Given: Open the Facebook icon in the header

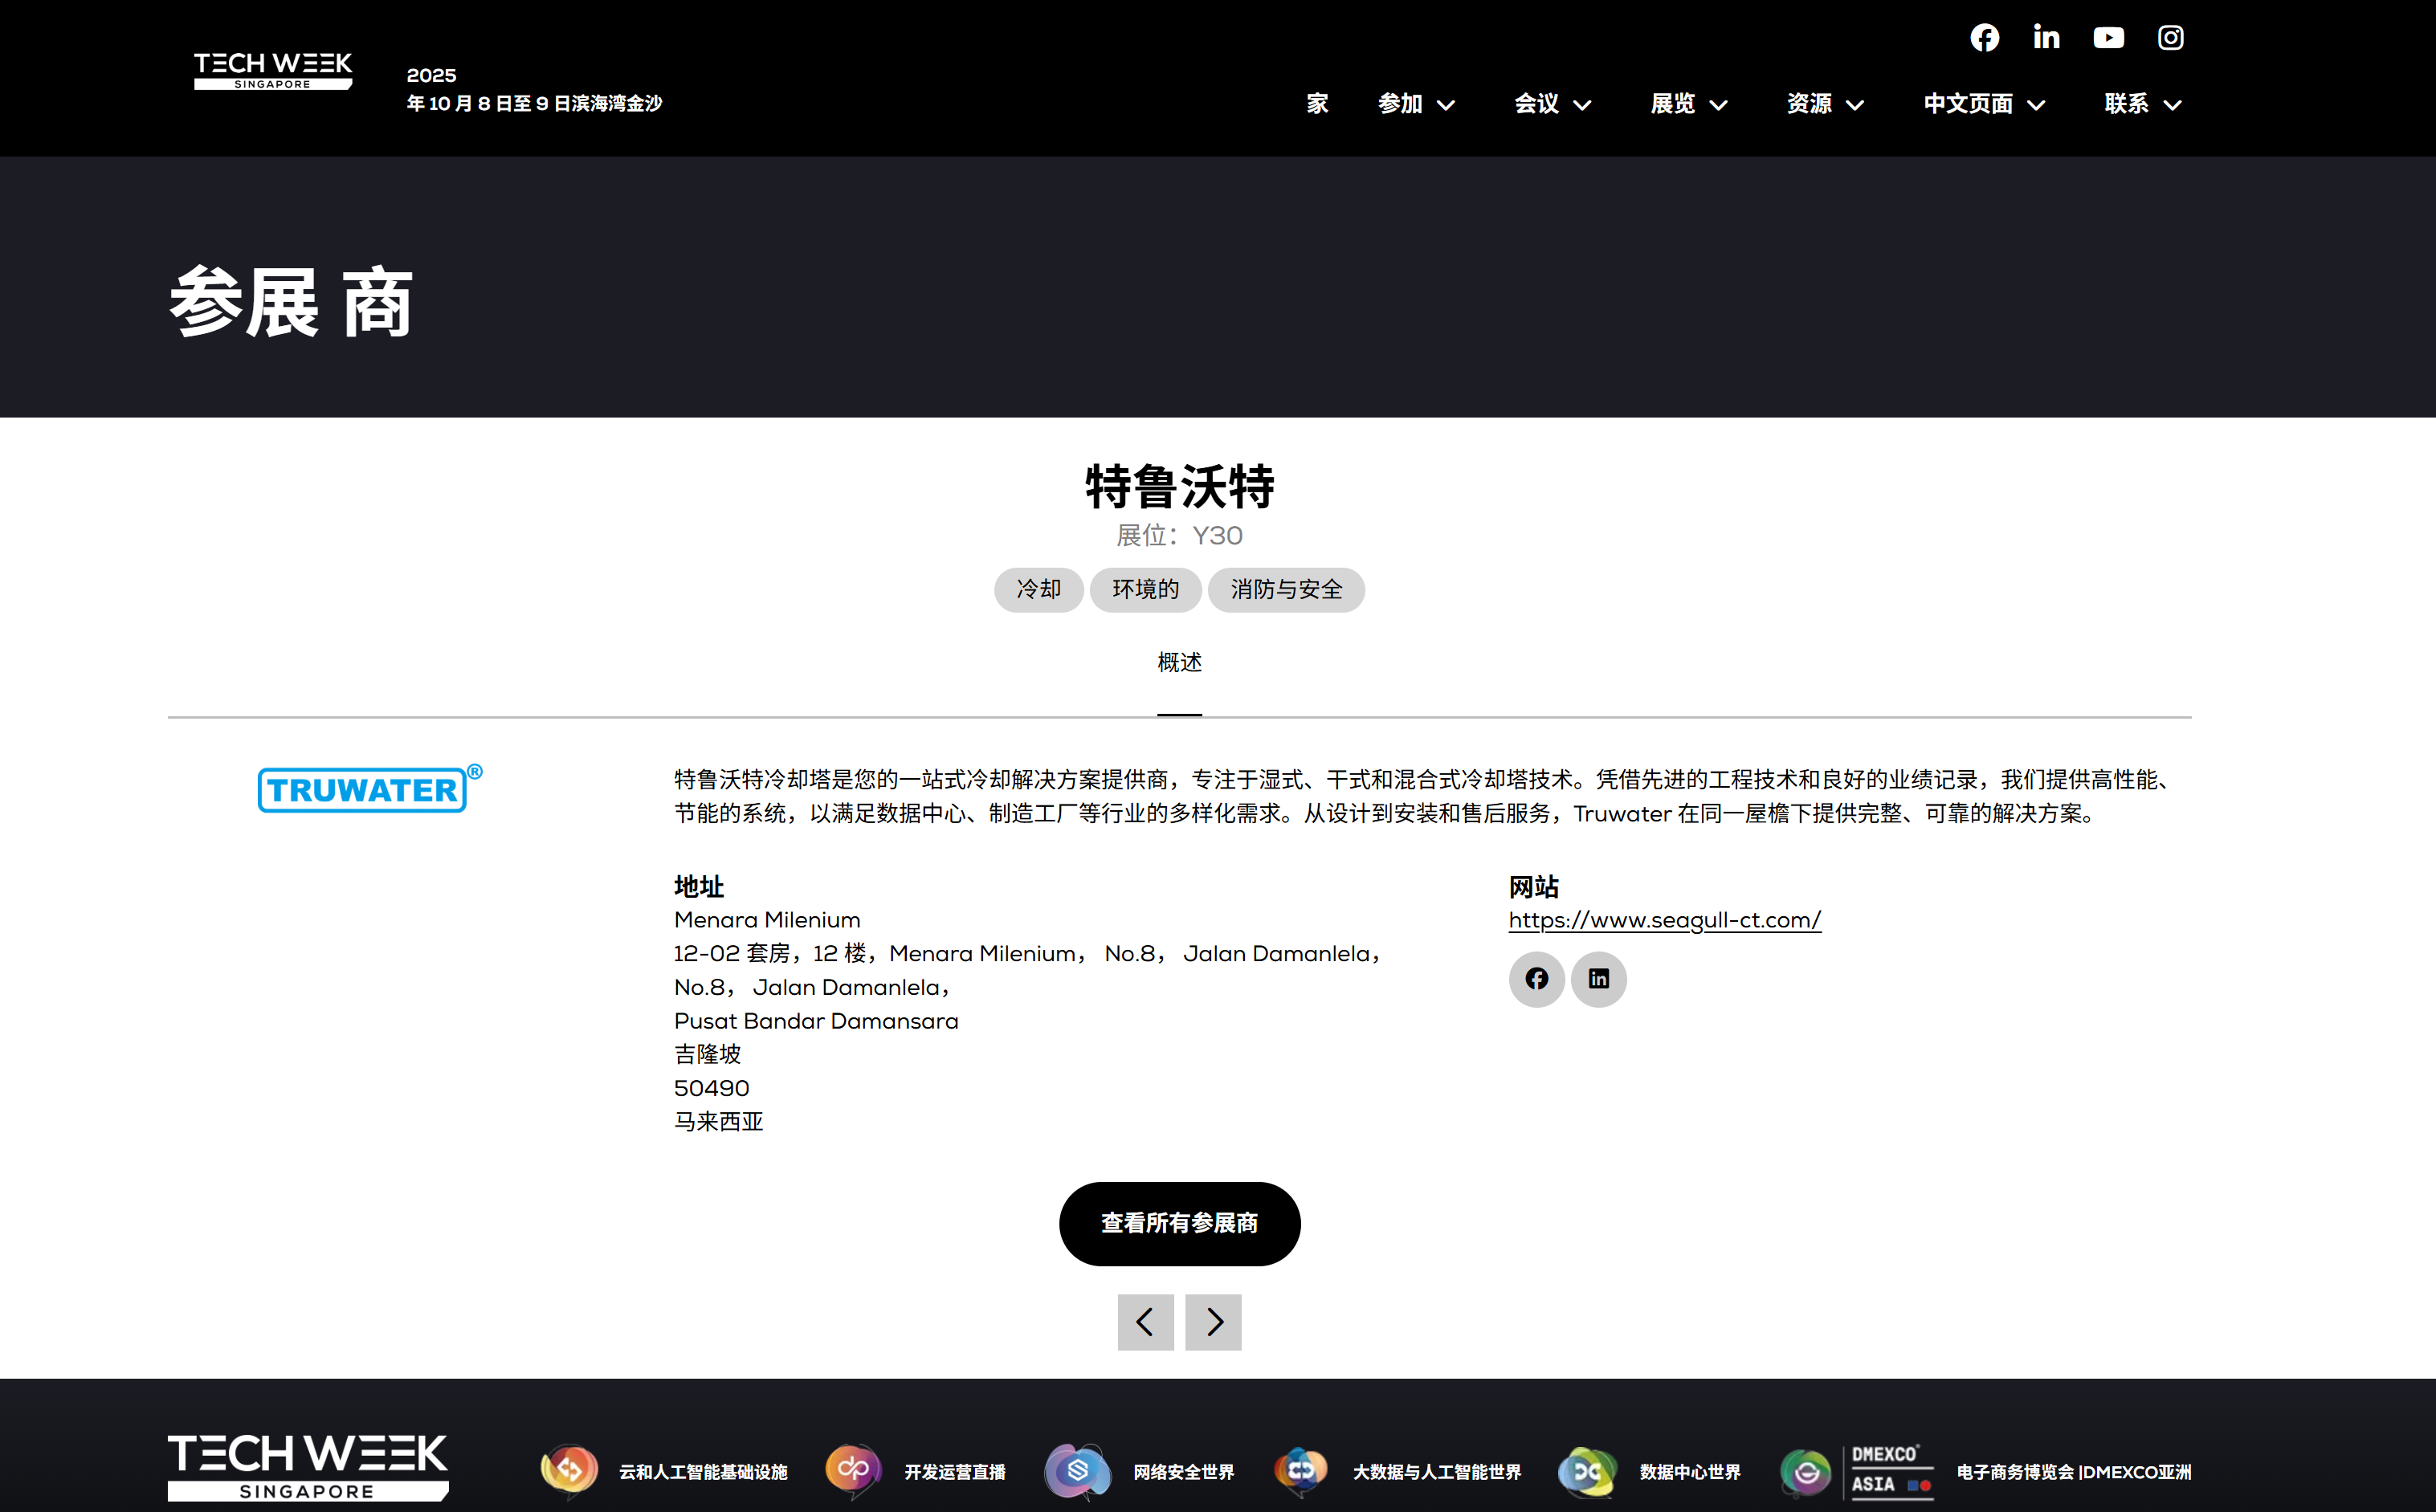Looking at the screenshot, I should point(1984,38).
